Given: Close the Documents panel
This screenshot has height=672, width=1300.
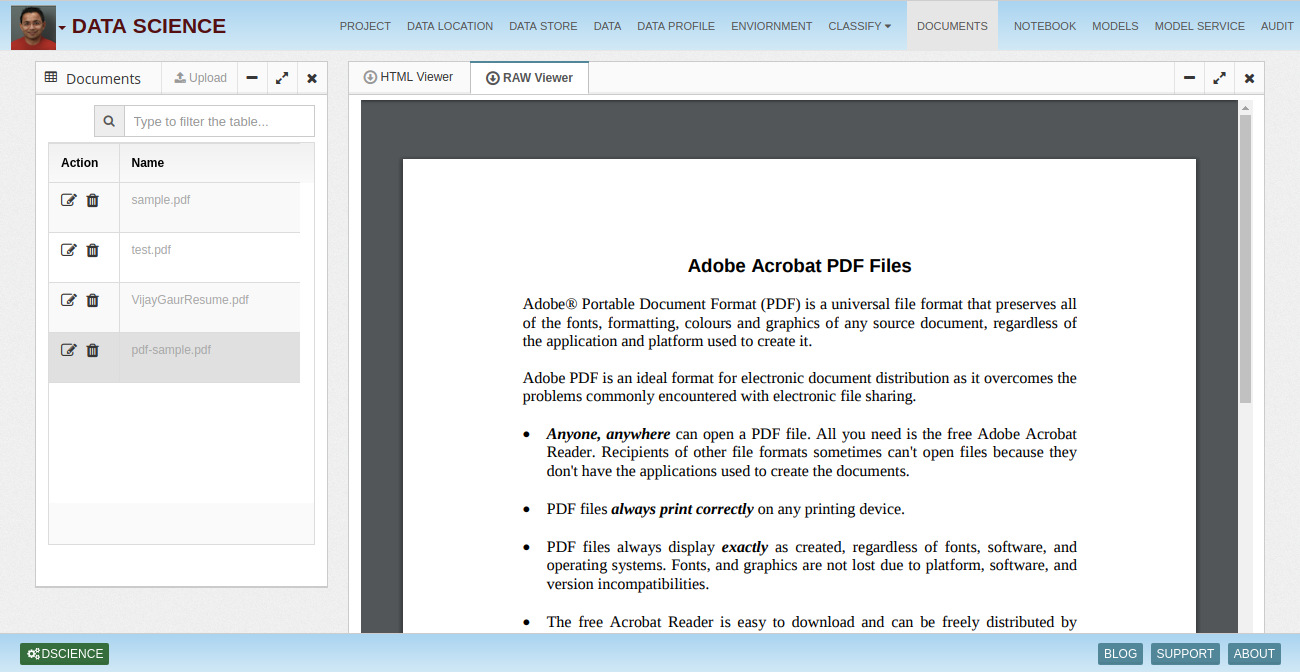Looking at the screenshot, I should pos(312,78).
